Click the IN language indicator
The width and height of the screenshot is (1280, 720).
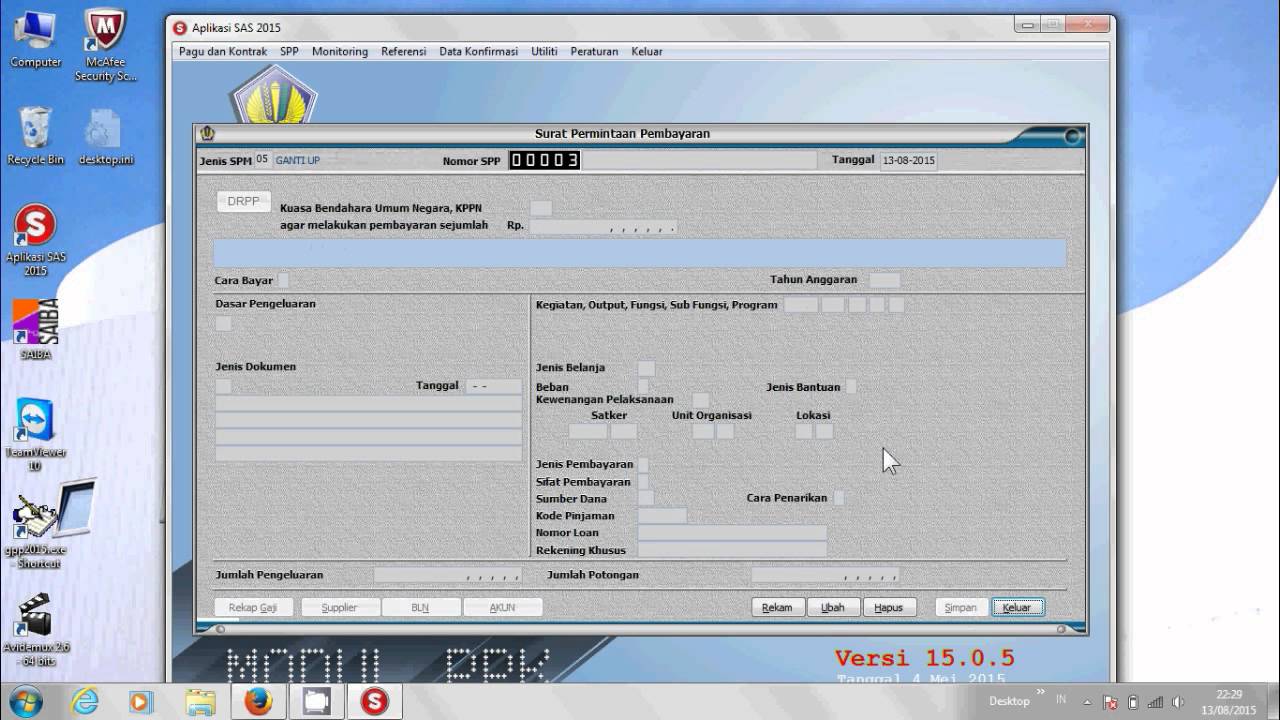coord(1061,700)
